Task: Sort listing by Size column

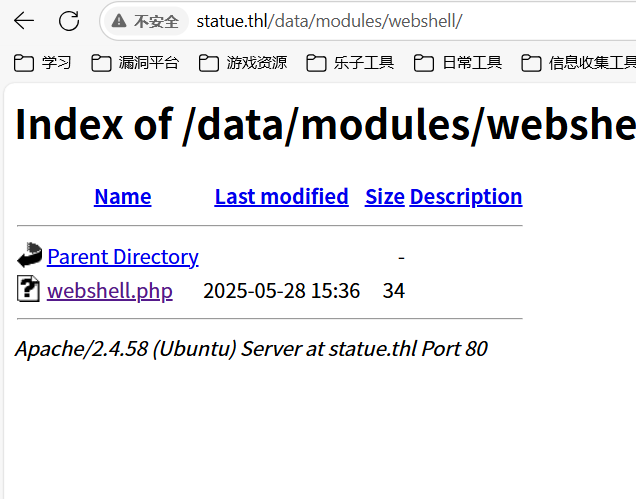Action: (384, 196)
